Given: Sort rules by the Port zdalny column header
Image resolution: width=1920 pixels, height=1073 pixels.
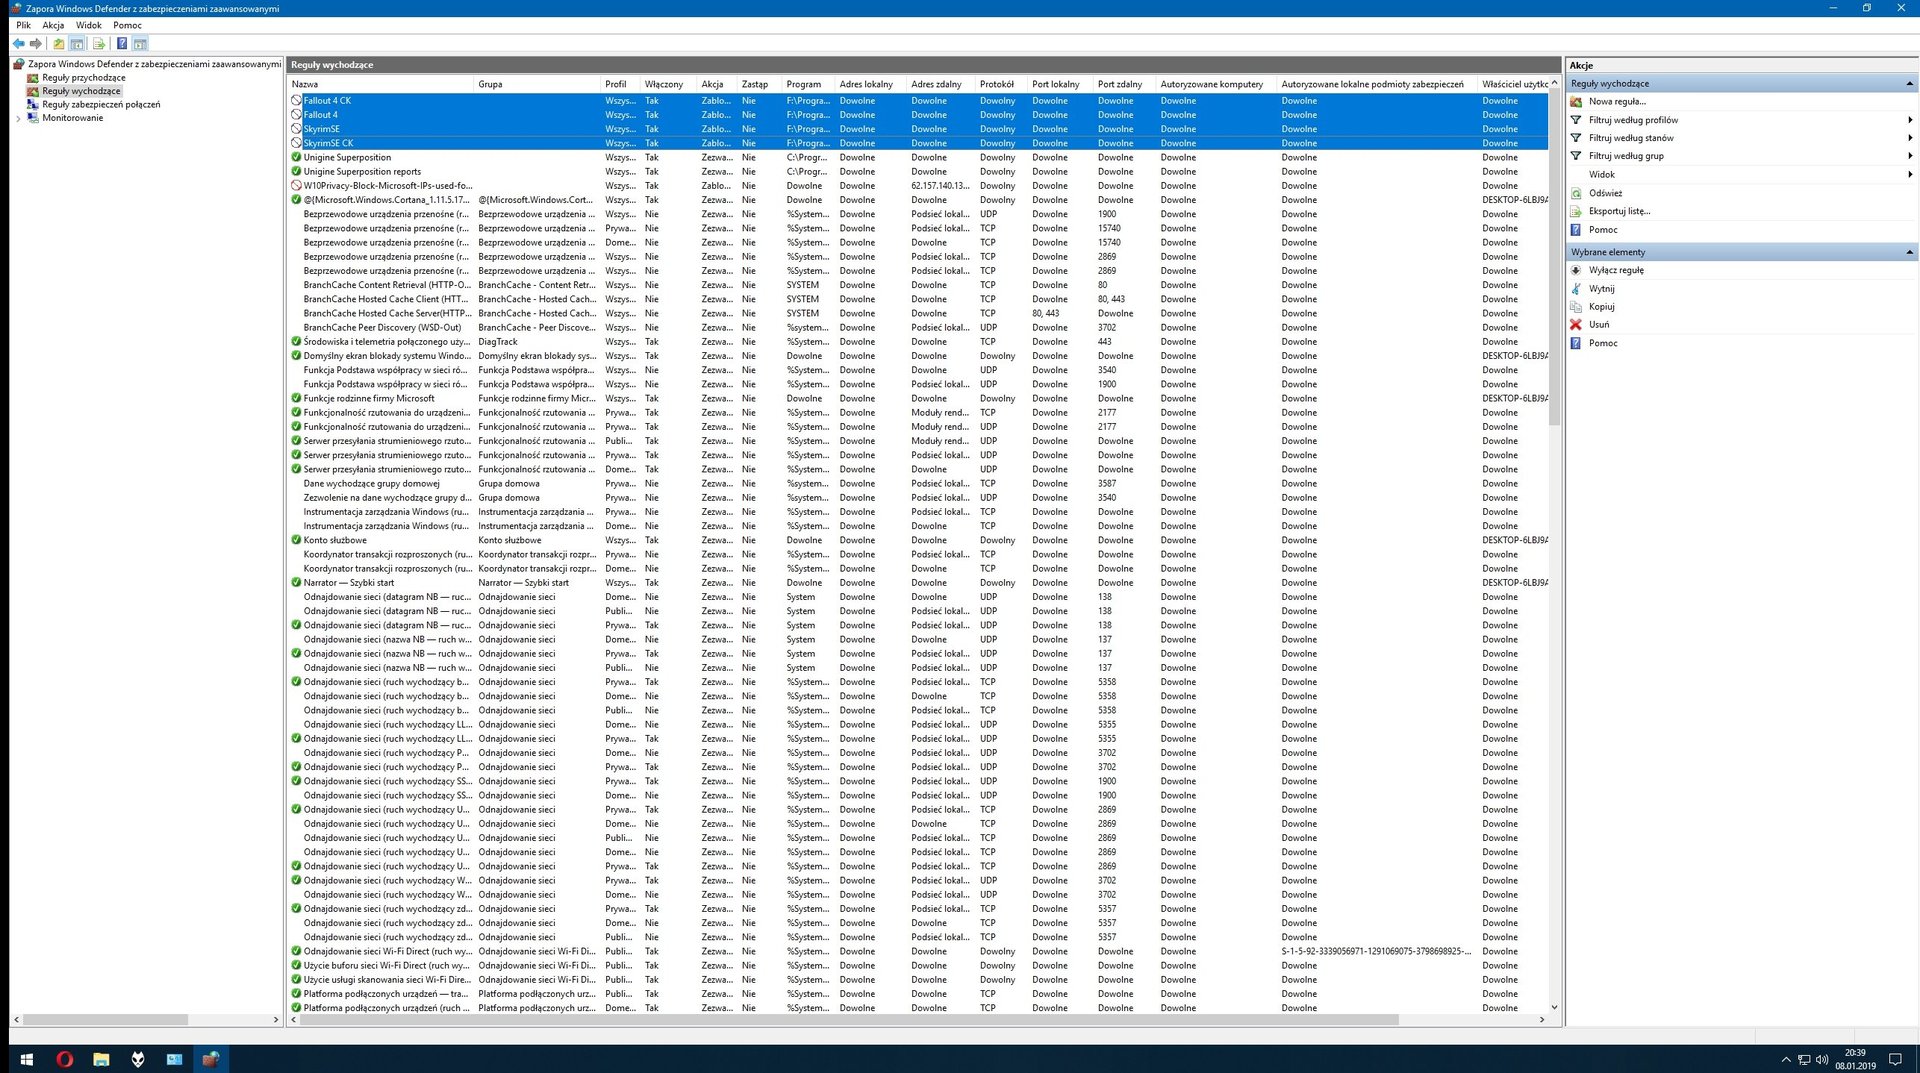Looking at the screenshot, I should (1124, 84).
